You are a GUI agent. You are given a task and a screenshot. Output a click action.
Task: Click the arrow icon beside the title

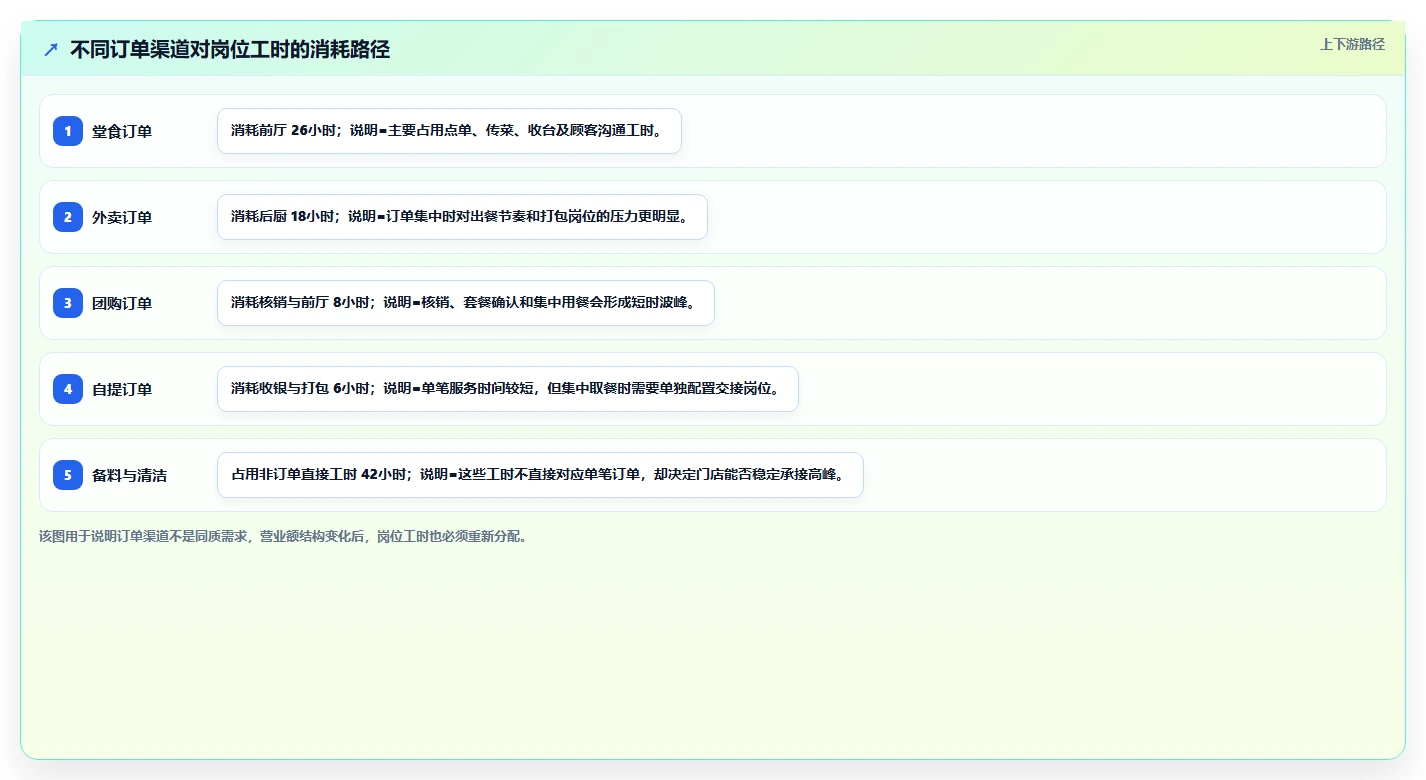tap(51, 49)
